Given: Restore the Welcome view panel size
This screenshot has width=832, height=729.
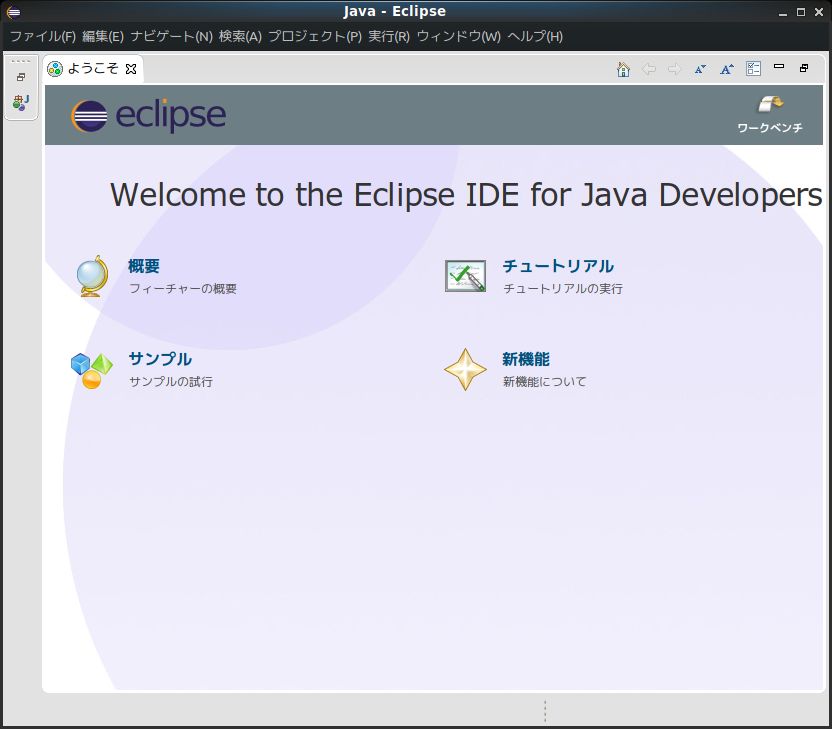Looking at the screenshot, I should point(804,68).
